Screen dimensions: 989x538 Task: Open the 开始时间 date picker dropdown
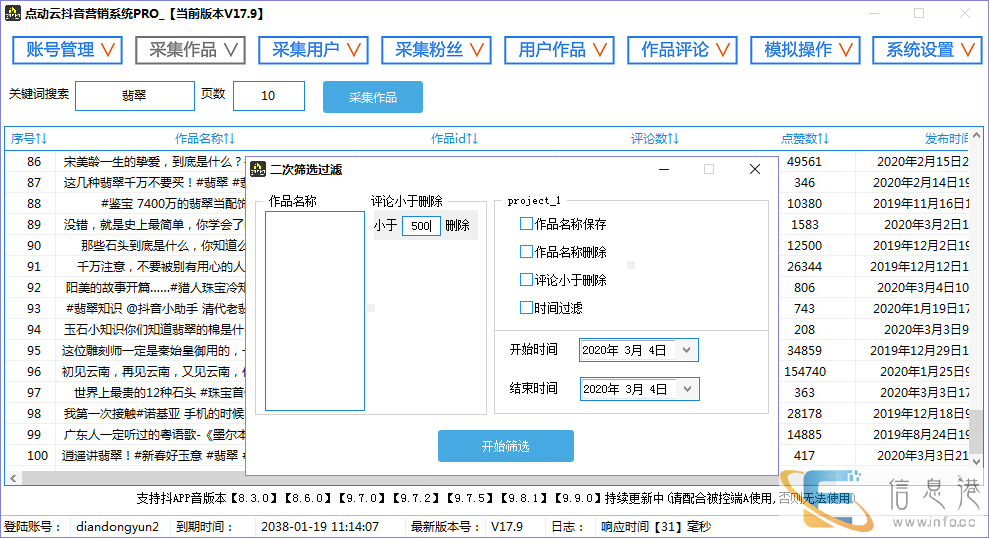point(685,350)
